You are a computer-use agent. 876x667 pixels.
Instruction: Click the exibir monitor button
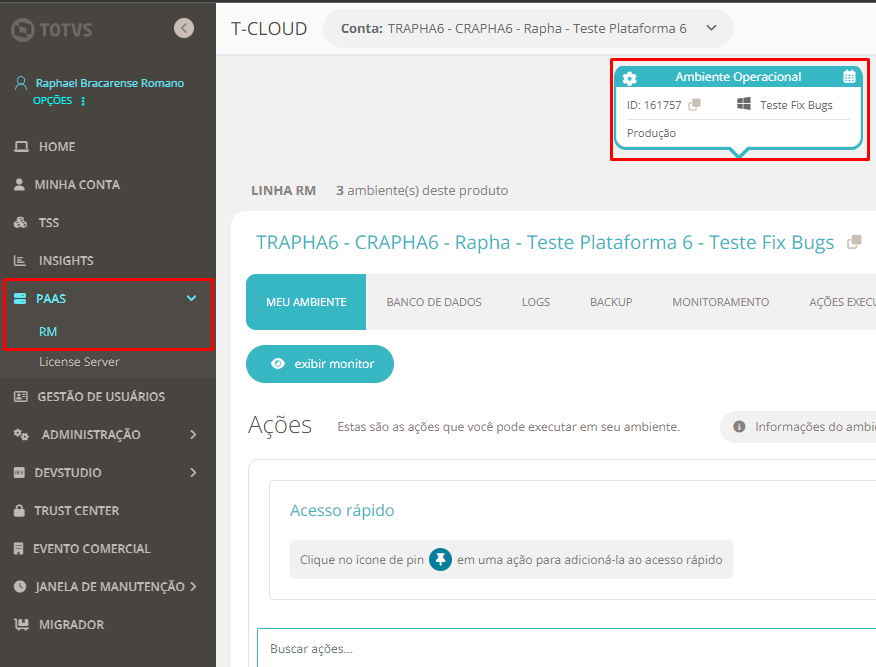320,364
